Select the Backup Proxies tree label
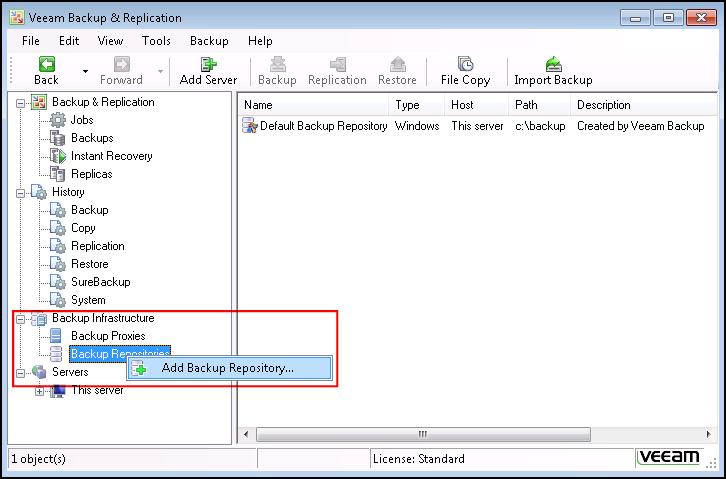This screenshot has width=726, height=479. pyautogui.click(x=108, y=336)
